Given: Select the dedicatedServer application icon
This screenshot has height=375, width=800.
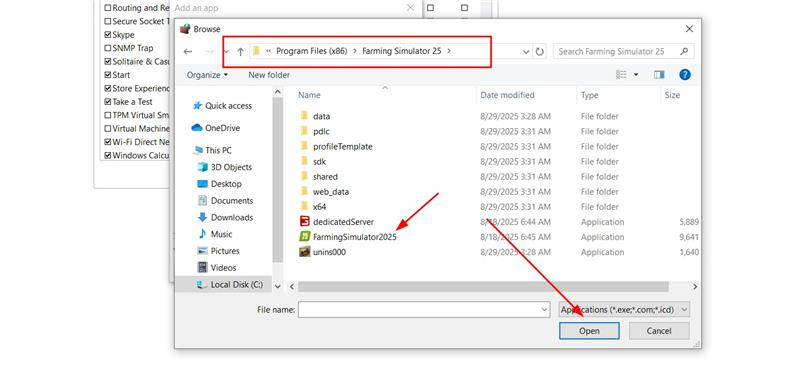Looking at the screenshot, I should [x=305, y=222].
